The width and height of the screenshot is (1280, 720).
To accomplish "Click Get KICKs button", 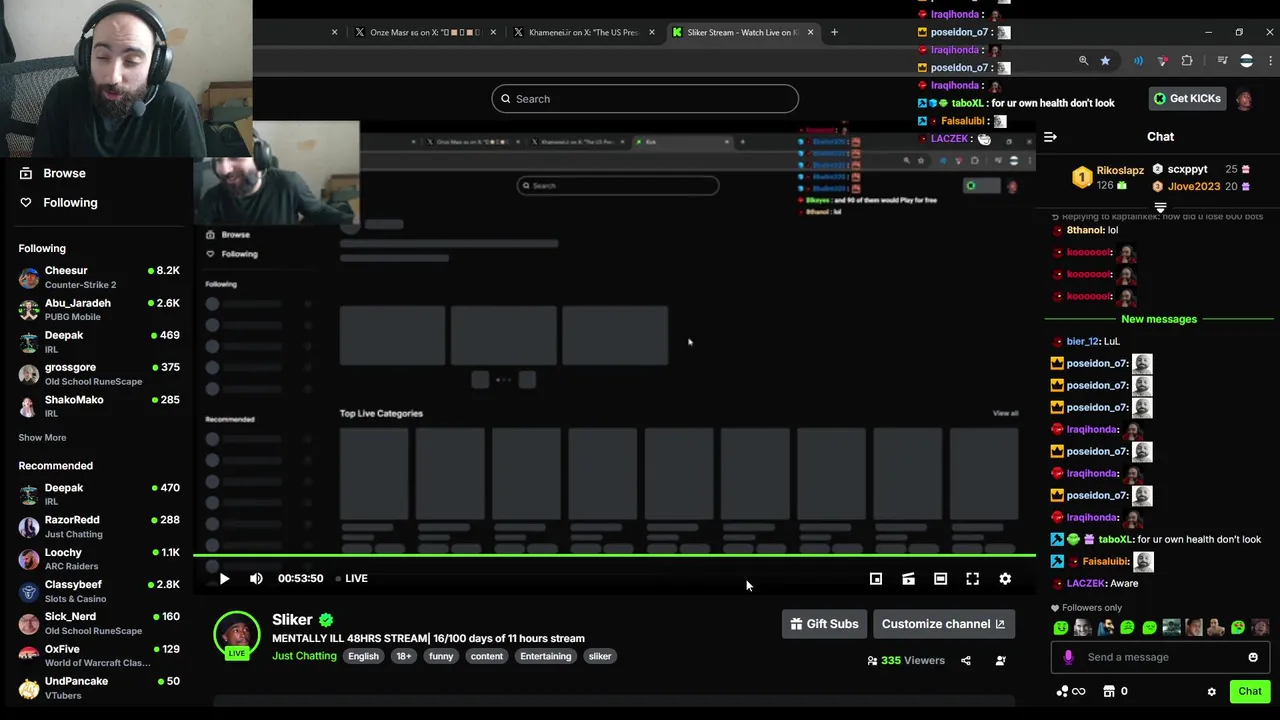I will point(1187,99).
